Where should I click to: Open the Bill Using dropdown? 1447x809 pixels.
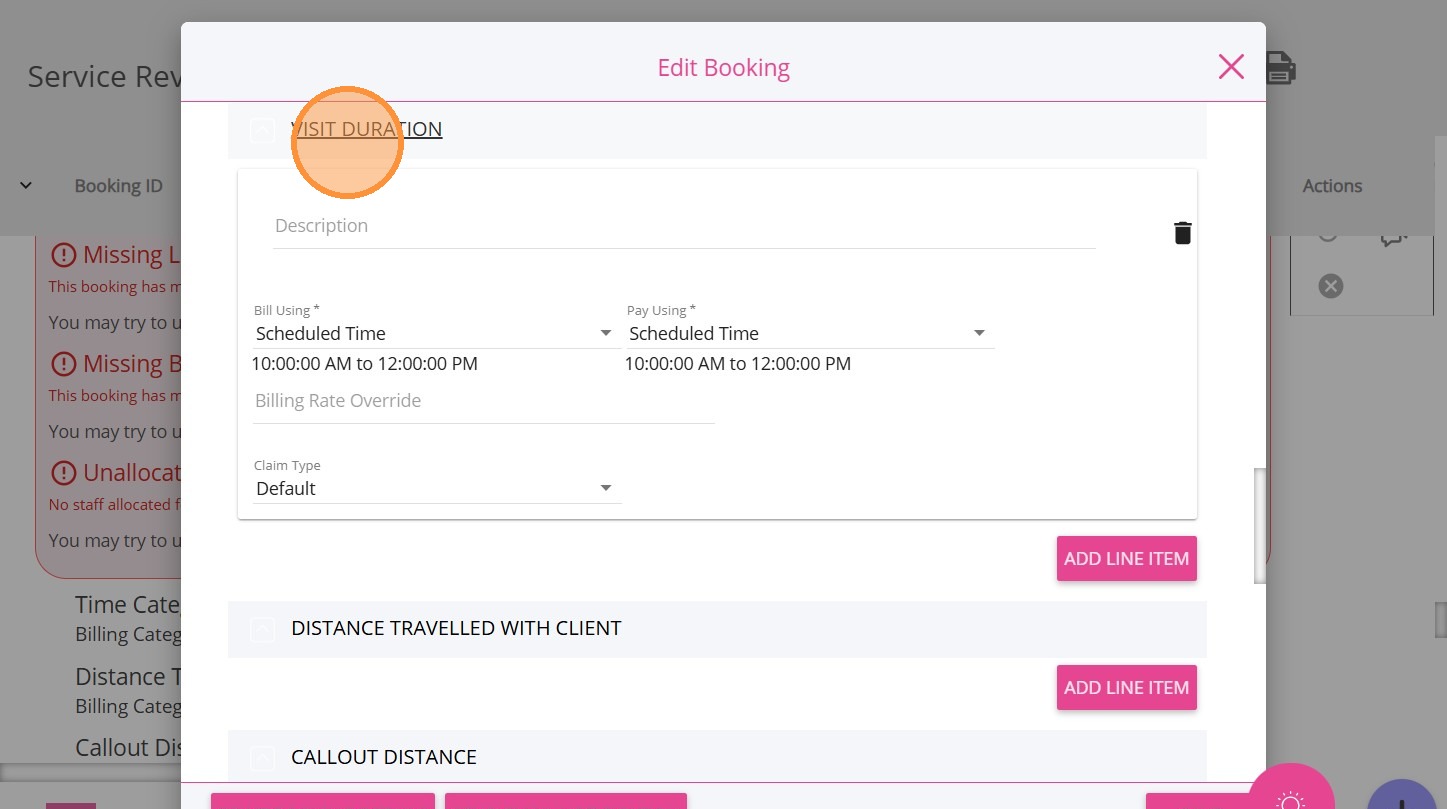[x=433, y=333]
